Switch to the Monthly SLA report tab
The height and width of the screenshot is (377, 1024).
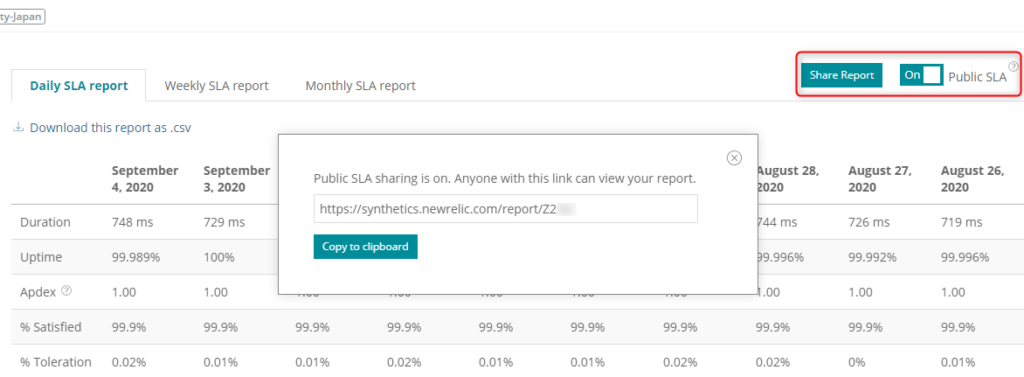[x=360, y=86]
